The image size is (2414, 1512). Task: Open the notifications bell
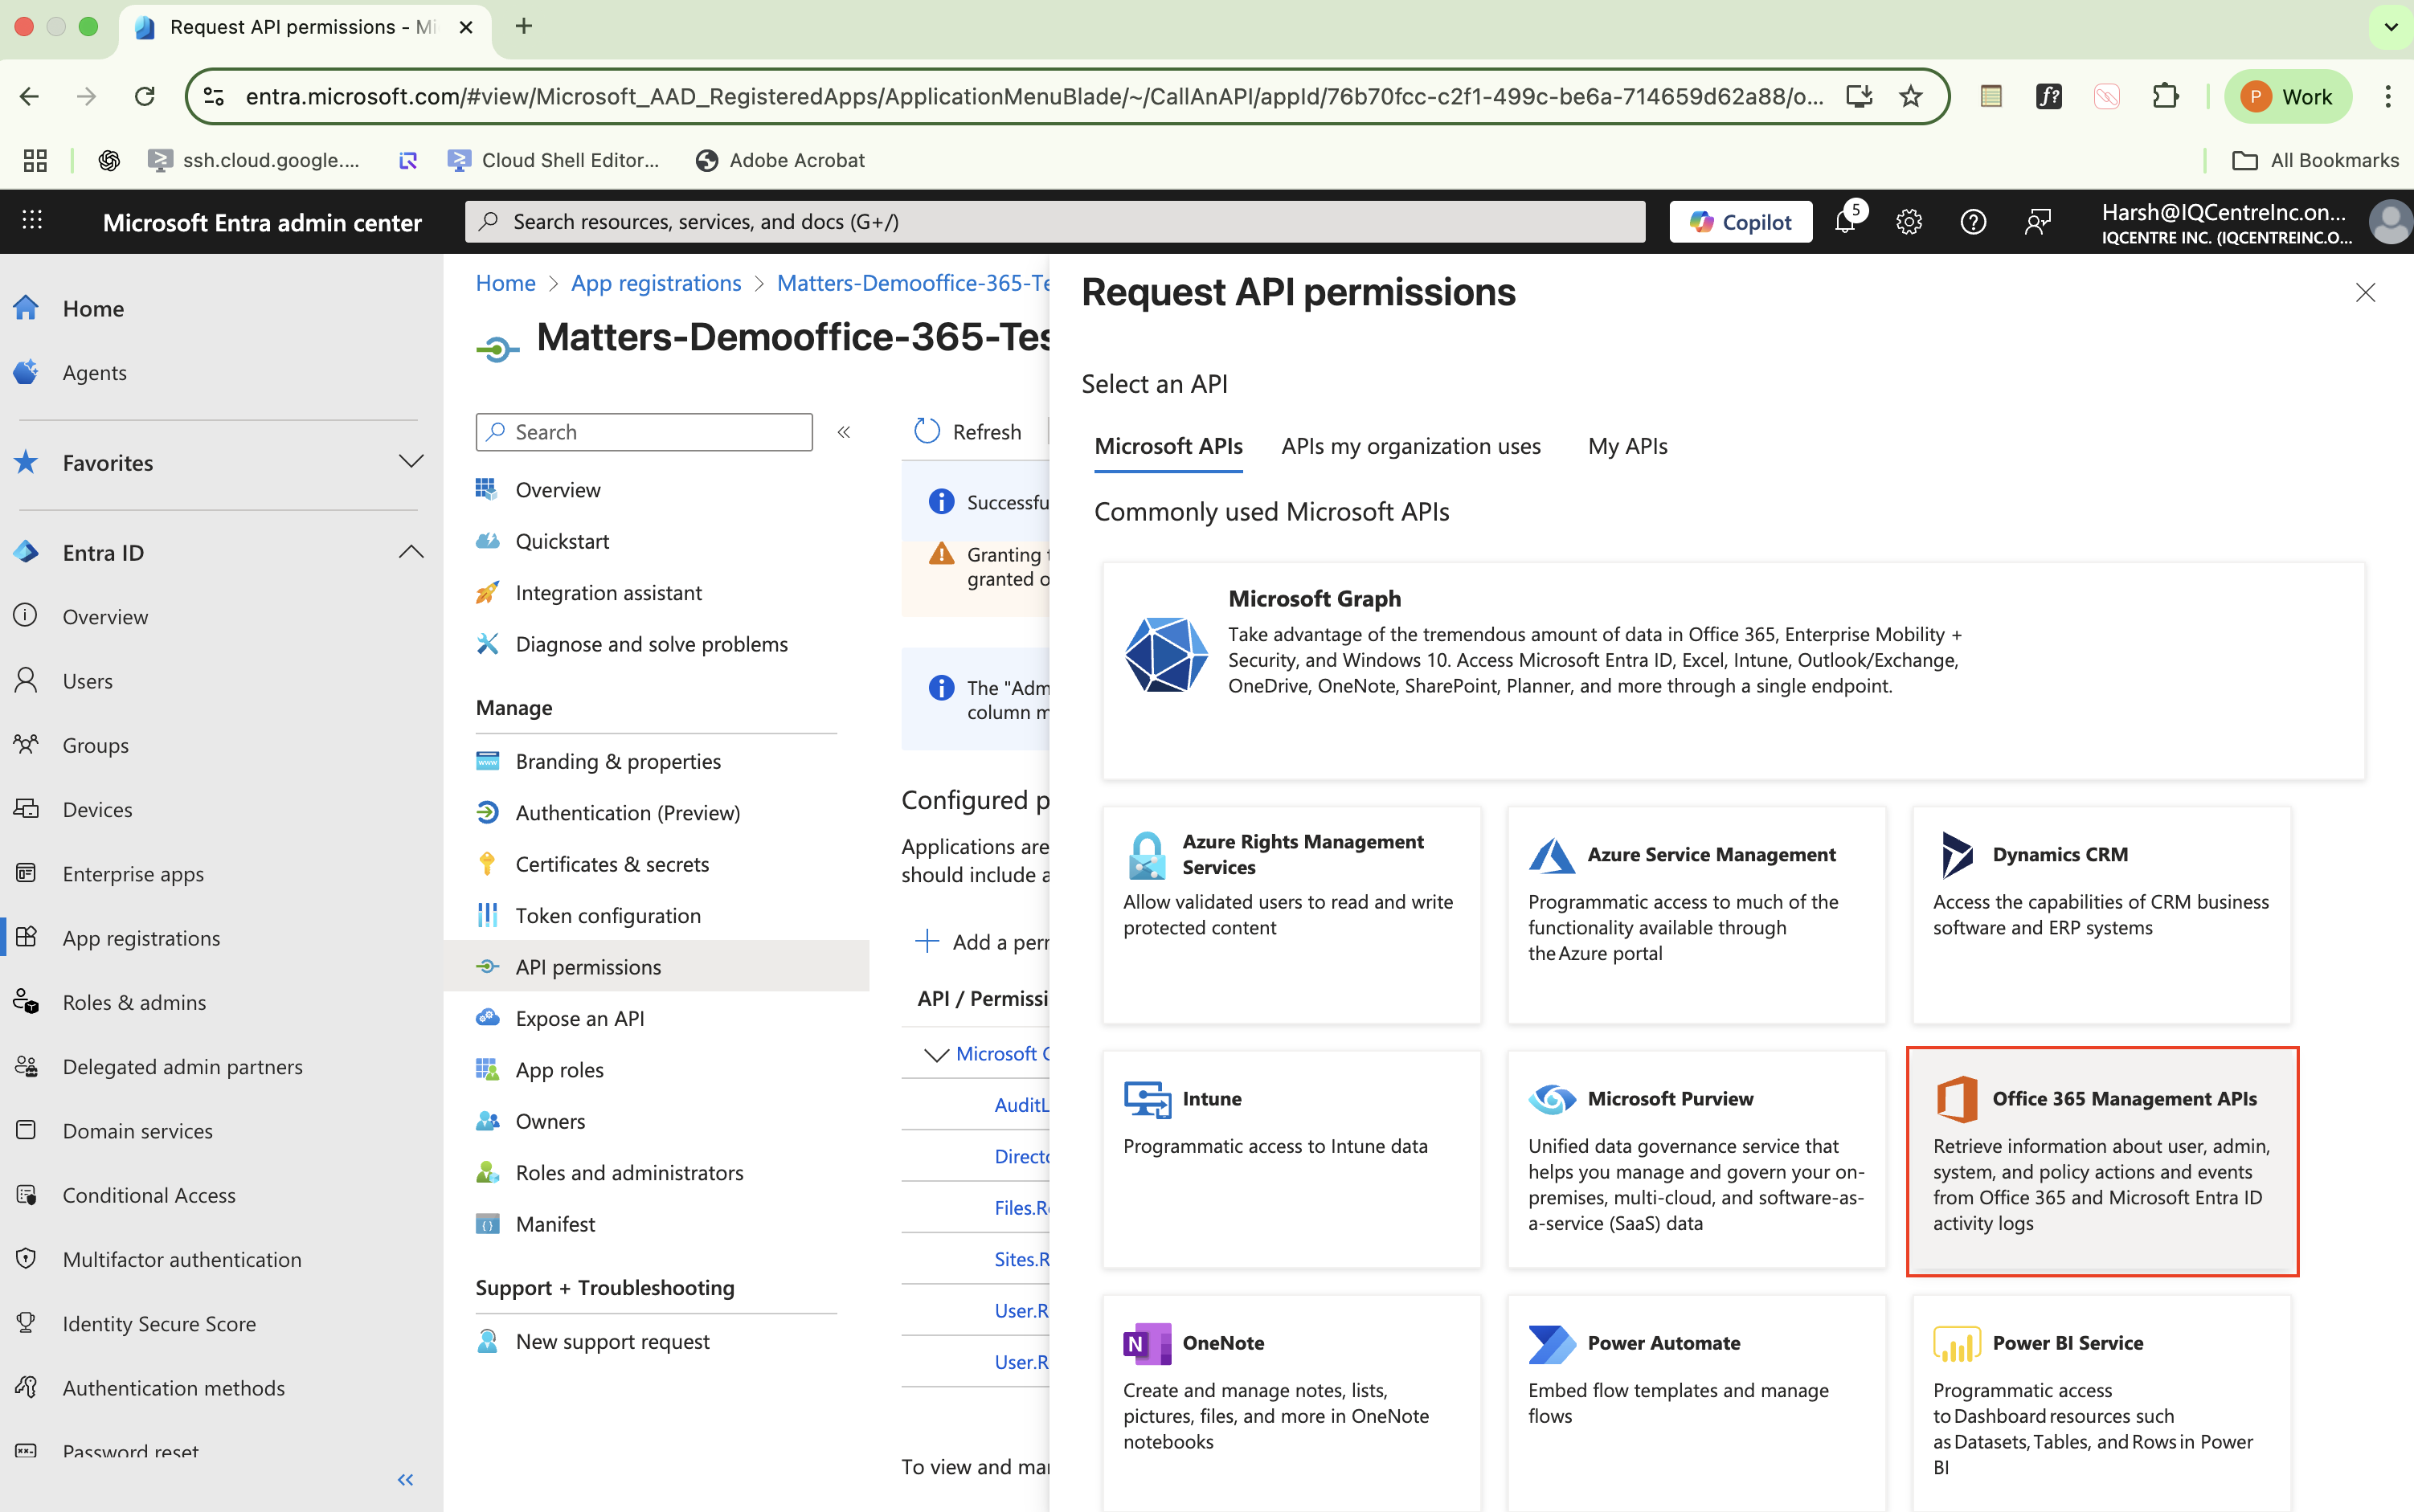(1845, 222)
